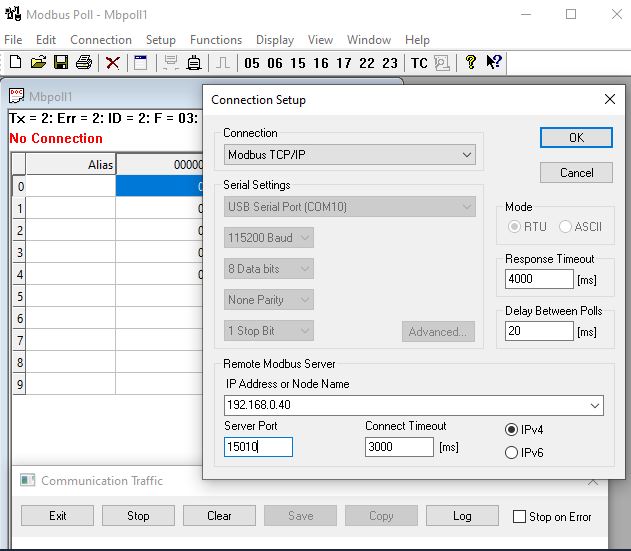Open function 05 Write Single Coil
This screenshot has width=631, height=551.
click(252, 63)
